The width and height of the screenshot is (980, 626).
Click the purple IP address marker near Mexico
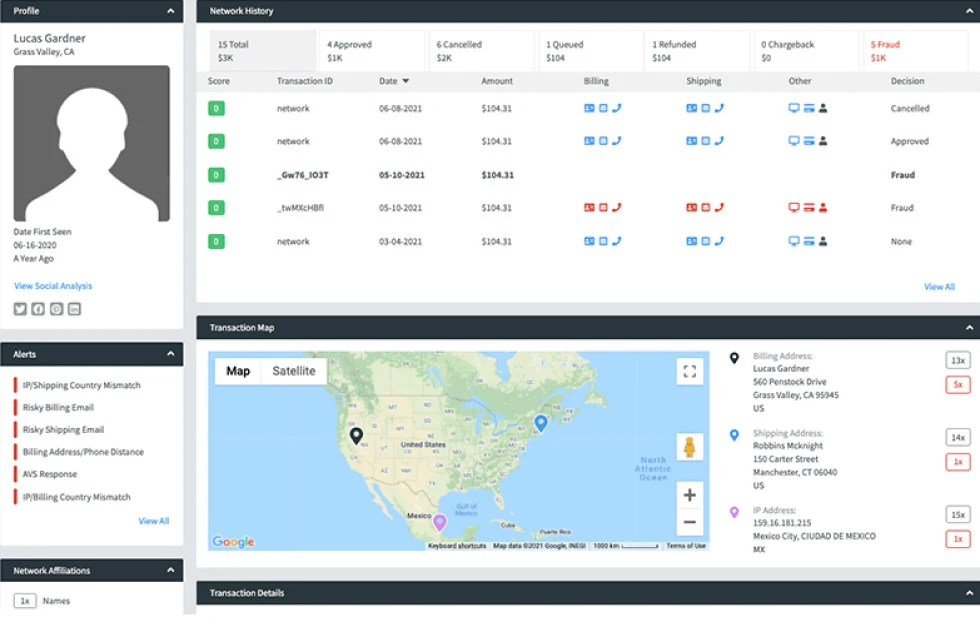point(438,521)
